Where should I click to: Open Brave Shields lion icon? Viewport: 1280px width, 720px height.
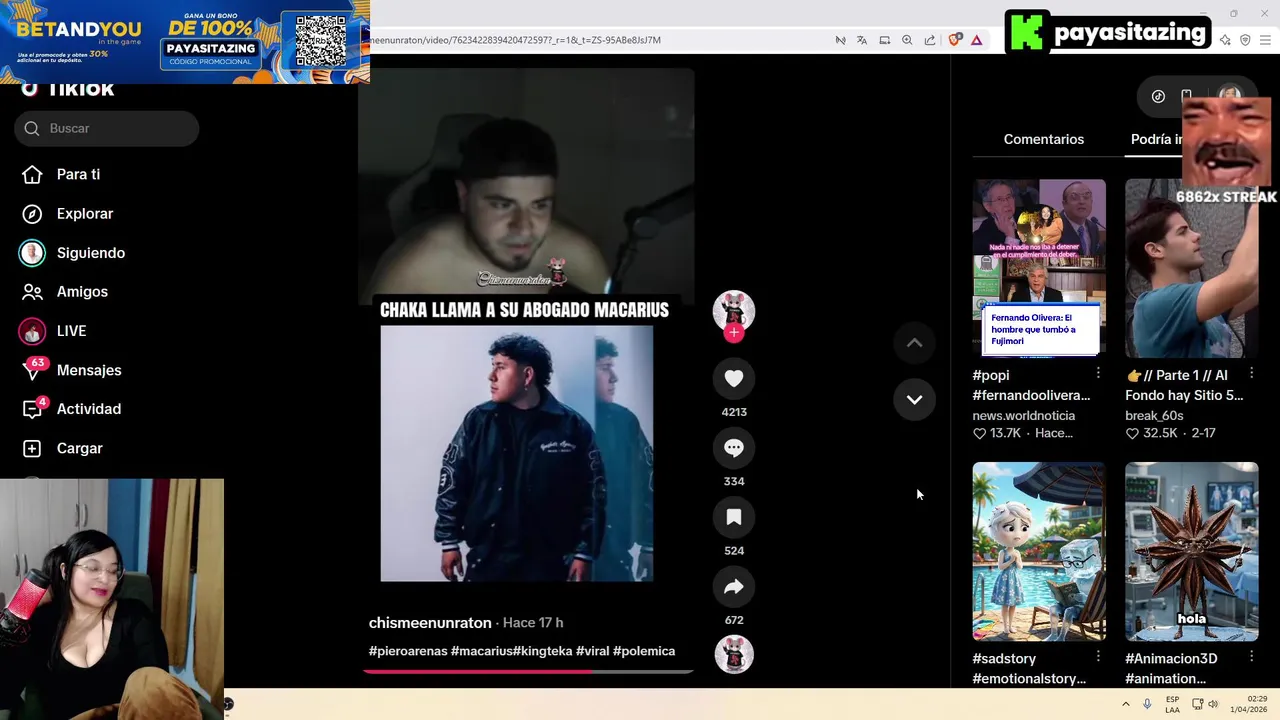(954, 40)
